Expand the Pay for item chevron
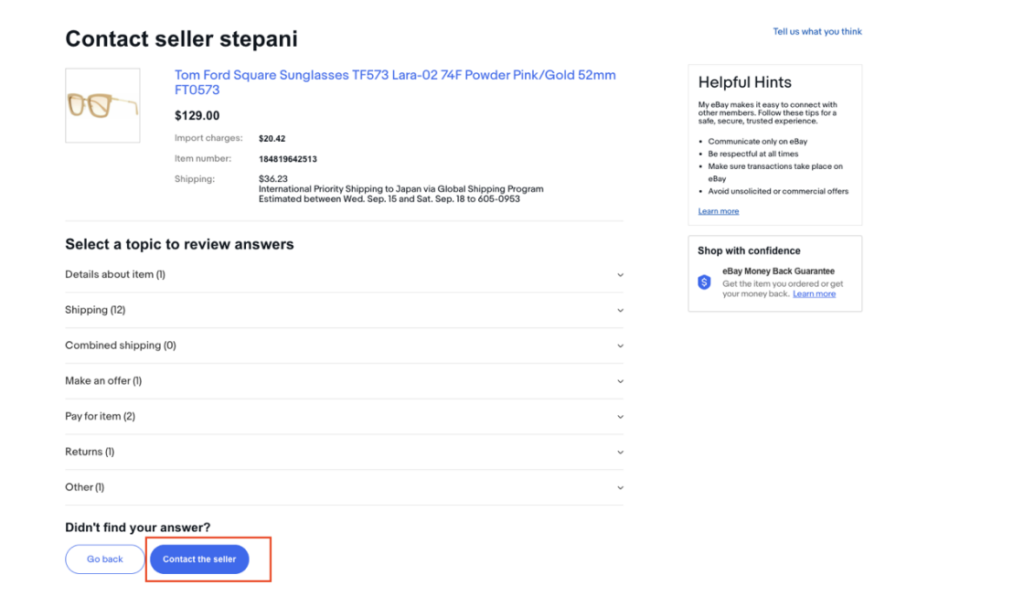 pyautogui.click(x=620, y=417)
